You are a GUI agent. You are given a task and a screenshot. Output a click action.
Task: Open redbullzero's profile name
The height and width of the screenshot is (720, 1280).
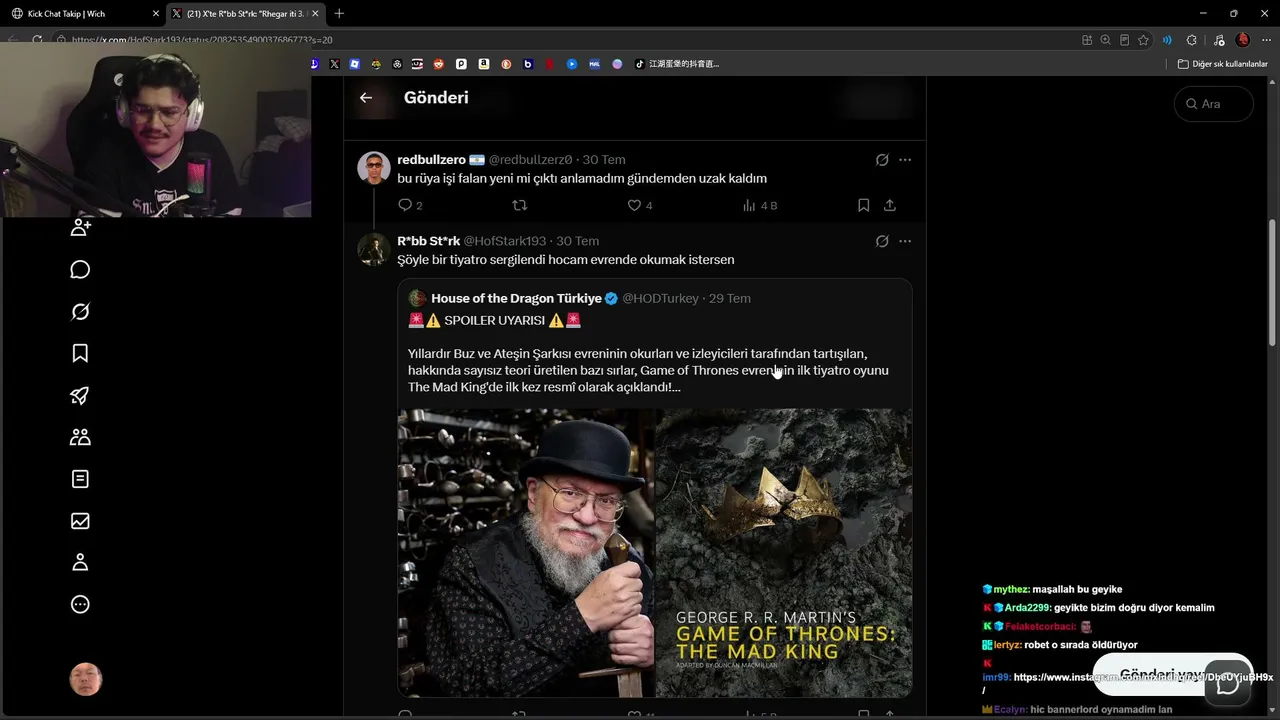(431, 160)
